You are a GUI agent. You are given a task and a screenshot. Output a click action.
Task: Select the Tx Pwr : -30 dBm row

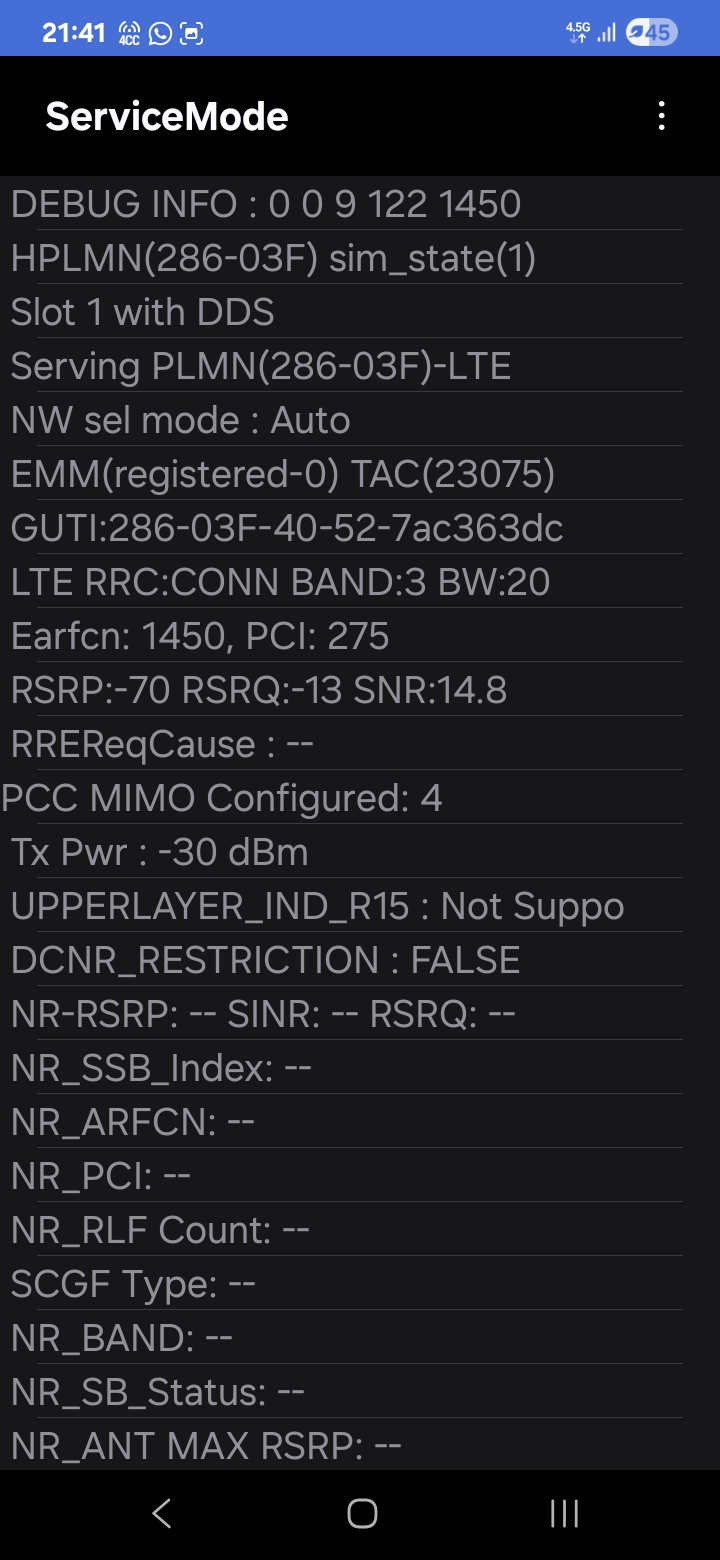click(x=342, y=852)
